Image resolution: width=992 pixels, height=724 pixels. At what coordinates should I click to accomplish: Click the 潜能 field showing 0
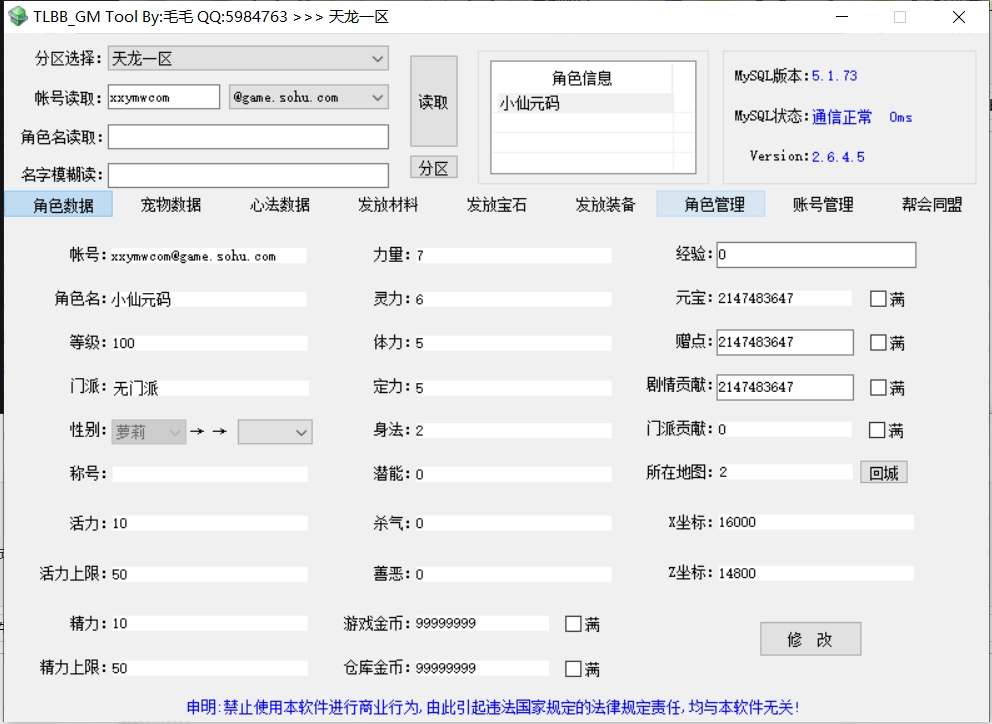[513, 474]
